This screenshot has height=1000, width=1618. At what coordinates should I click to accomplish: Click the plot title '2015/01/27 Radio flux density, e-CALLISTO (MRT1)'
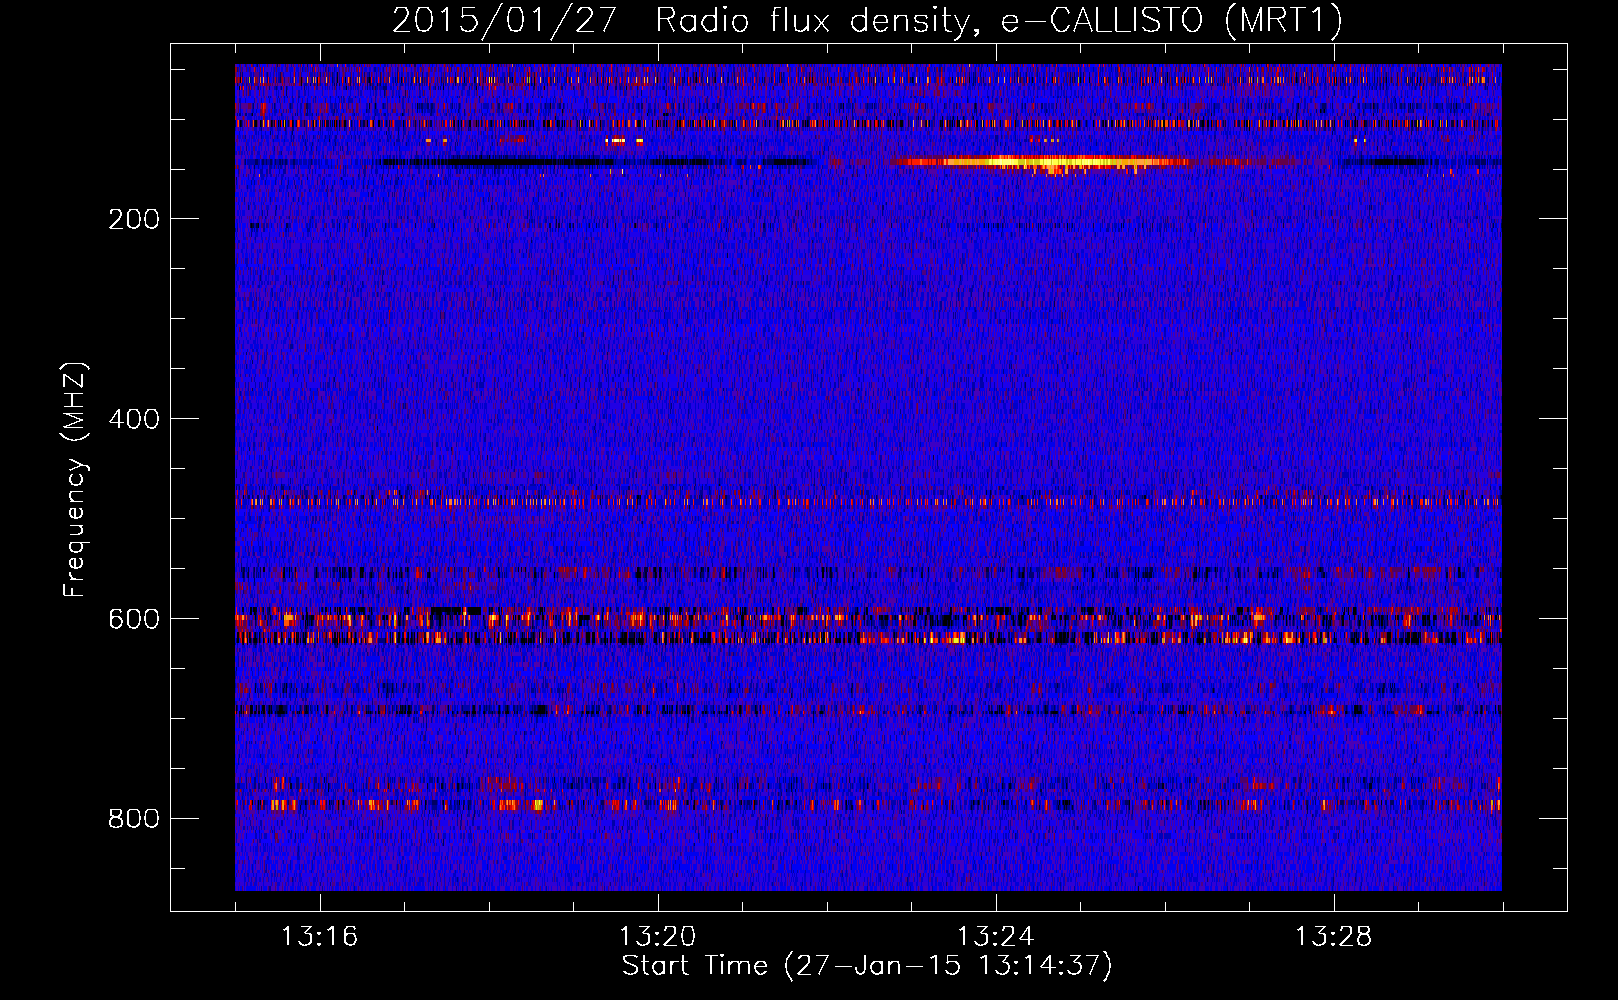pyautogui.click(x=867, y=20)
